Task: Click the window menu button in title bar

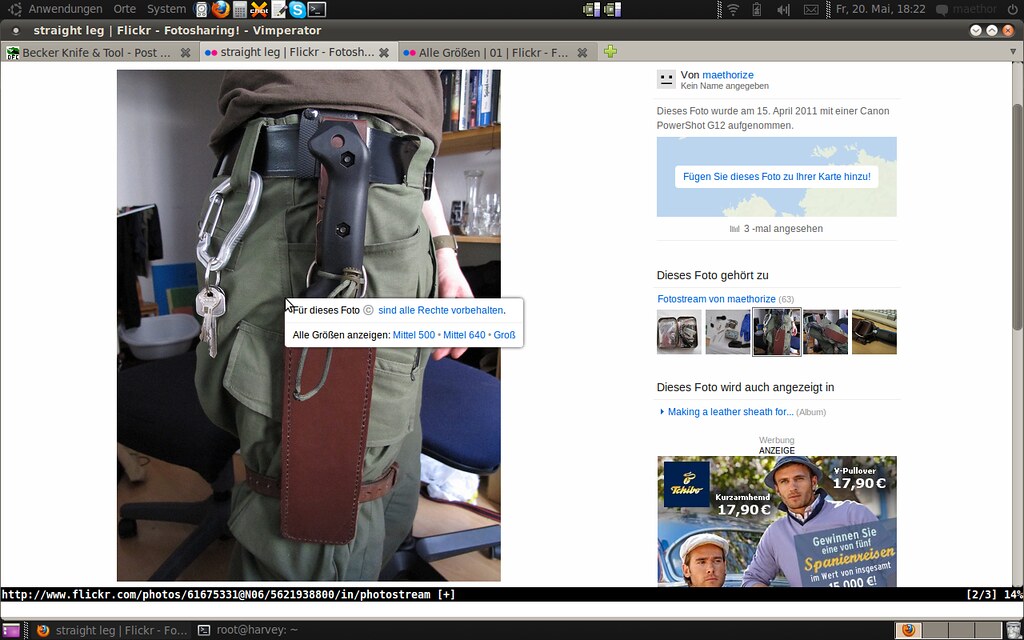Action: [16, 30]
